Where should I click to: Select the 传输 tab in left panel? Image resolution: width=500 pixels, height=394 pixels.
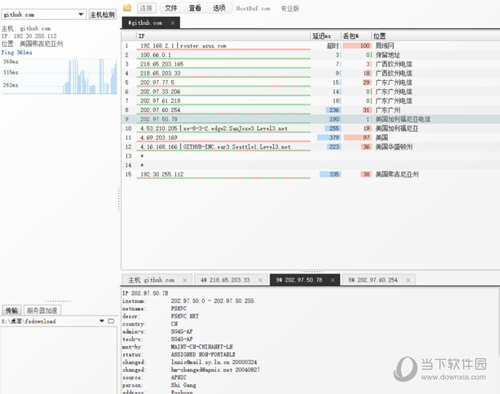point(12,310)
